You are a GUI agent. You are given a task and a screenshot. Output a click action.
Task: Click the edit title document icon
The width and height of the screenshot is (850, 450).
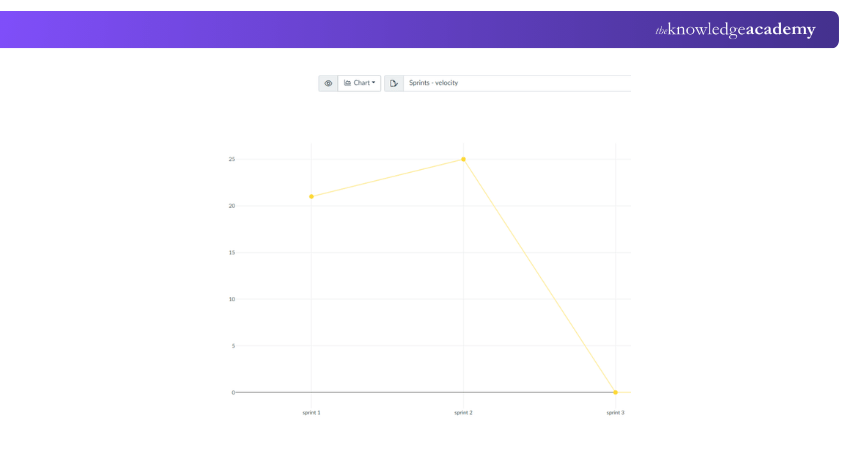pos(394,83)
